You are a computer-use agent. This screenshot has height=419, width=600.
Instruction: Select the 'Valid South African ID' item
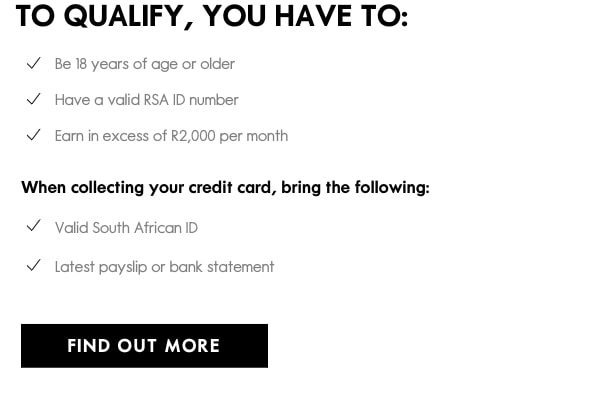point(126,228)
